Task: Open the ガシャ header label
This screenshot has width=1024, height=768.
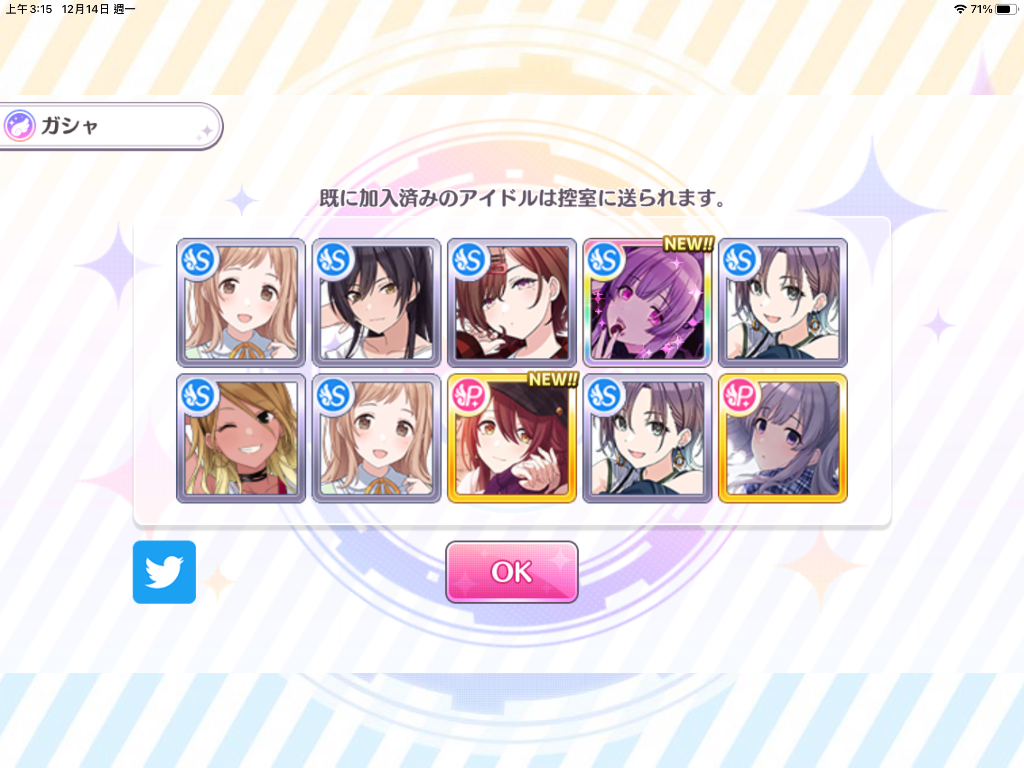Action: 69,125
